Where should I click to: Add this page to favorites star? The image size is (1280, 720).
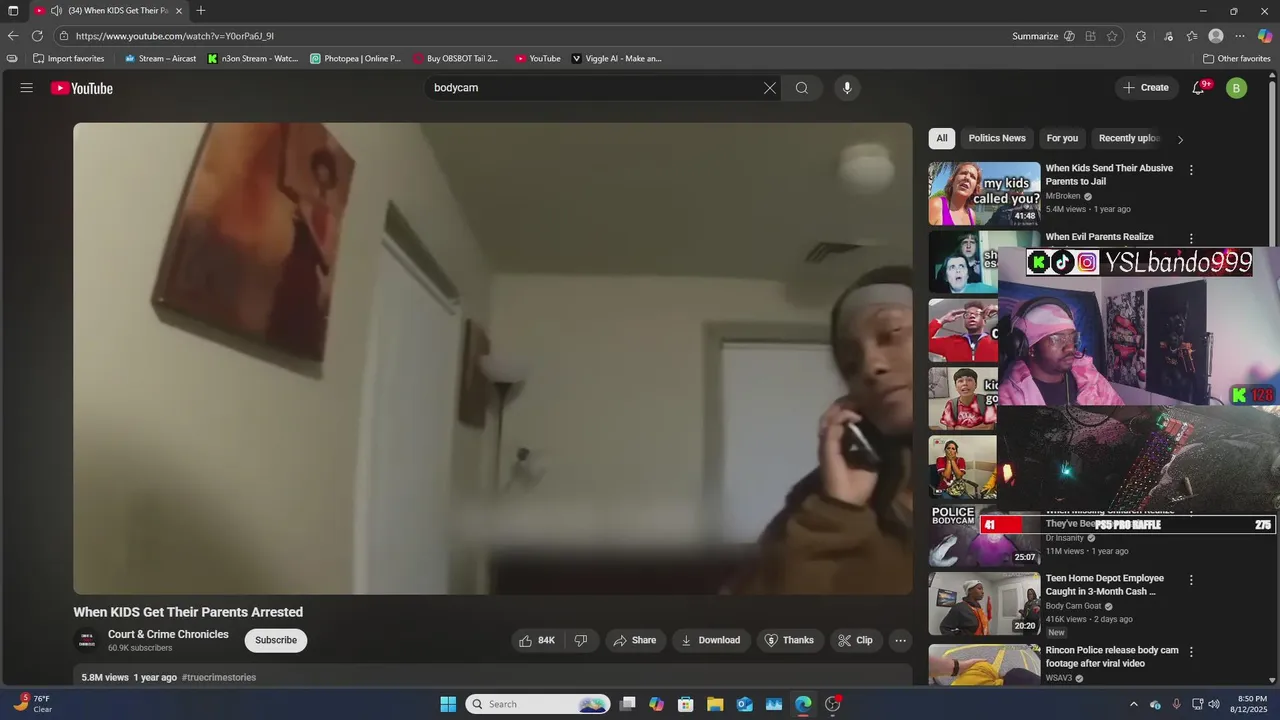(1112, 36)
